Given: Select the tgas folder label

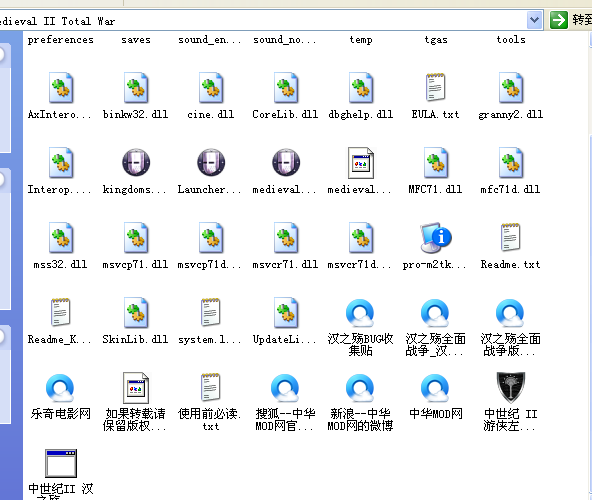Looking at the screenshot, I should [436, 40].
